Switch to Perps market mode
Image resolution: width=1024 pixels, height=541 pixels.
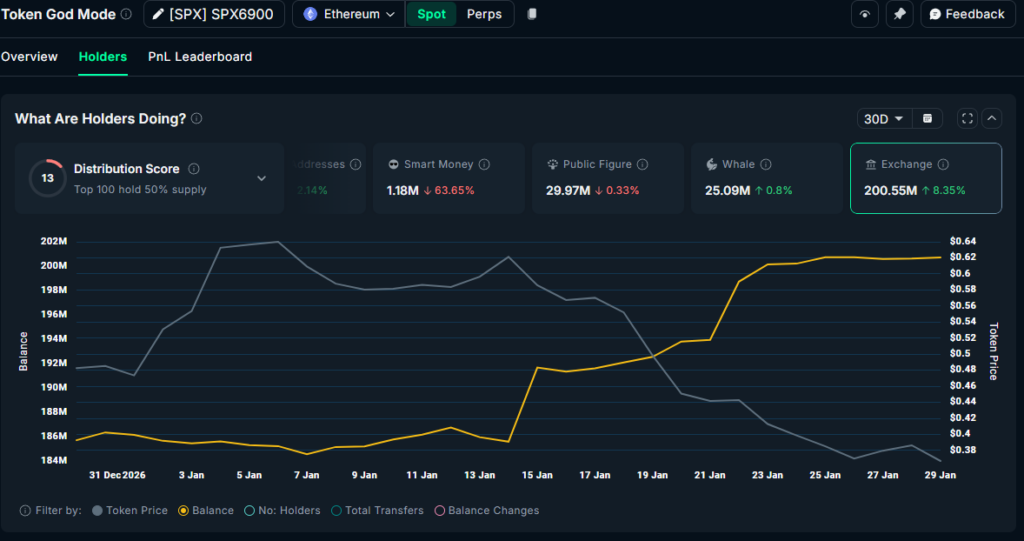tap(485, 15)
